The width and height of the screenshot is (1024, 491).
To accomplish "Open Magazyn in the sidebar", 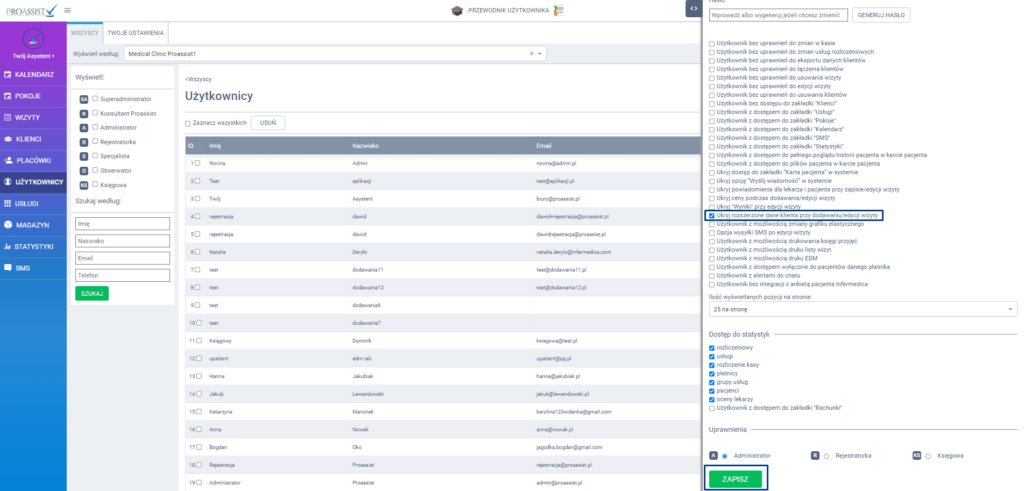I will [31, 225].
